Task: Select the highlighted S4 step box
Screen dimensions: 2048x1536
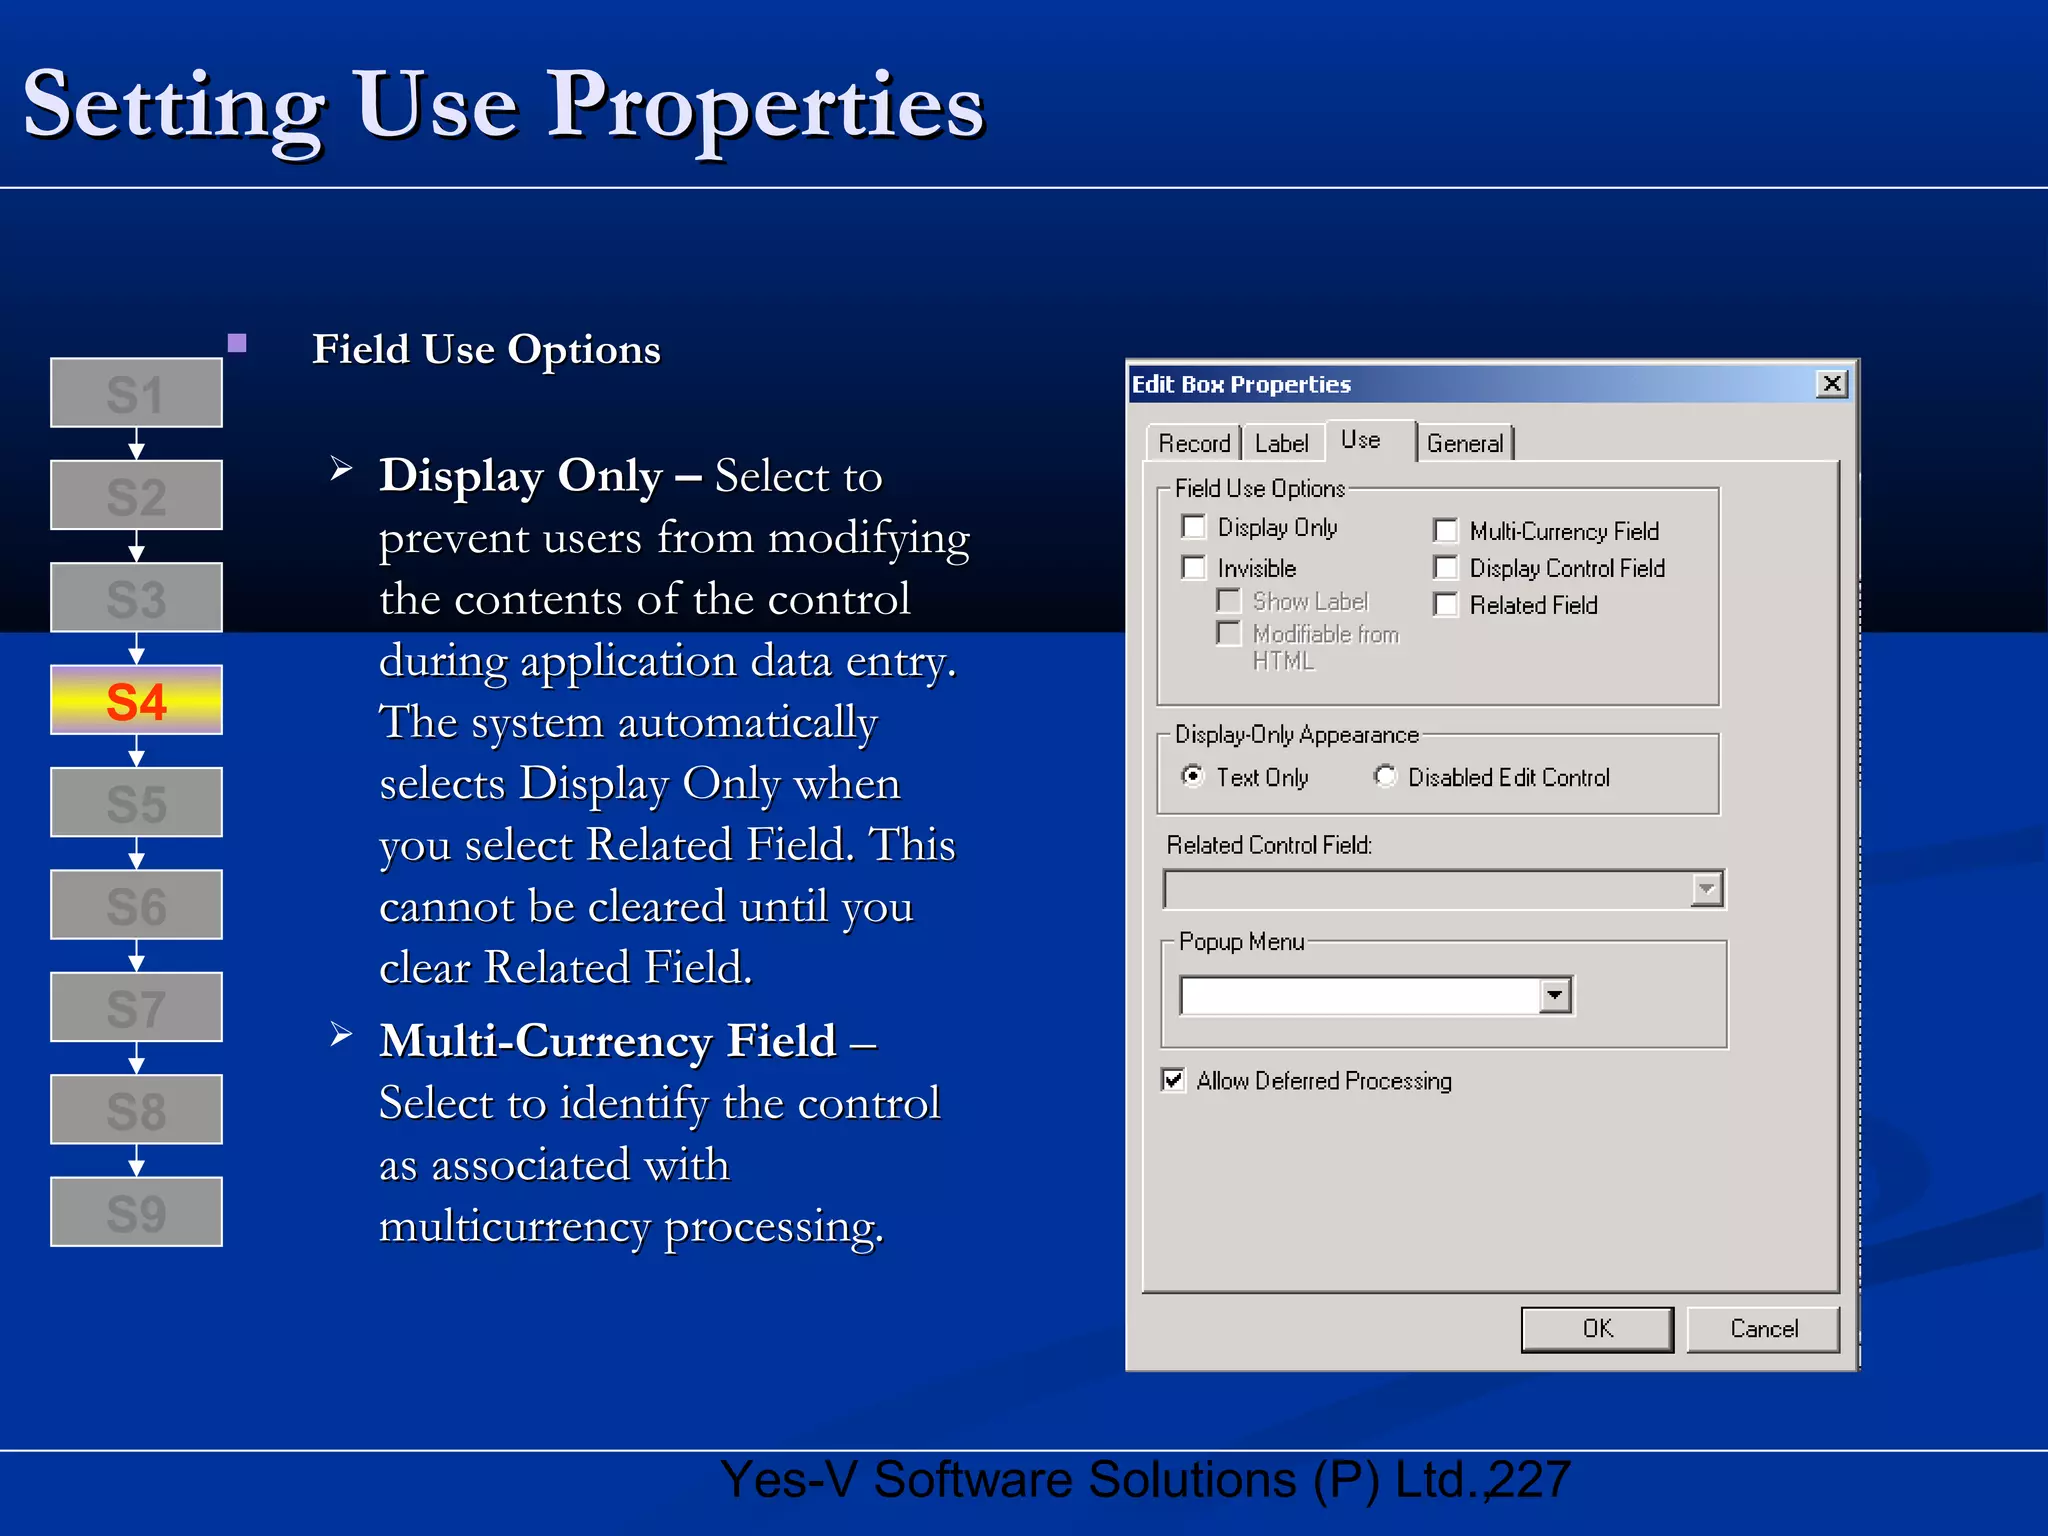Action: pos(137,700)
